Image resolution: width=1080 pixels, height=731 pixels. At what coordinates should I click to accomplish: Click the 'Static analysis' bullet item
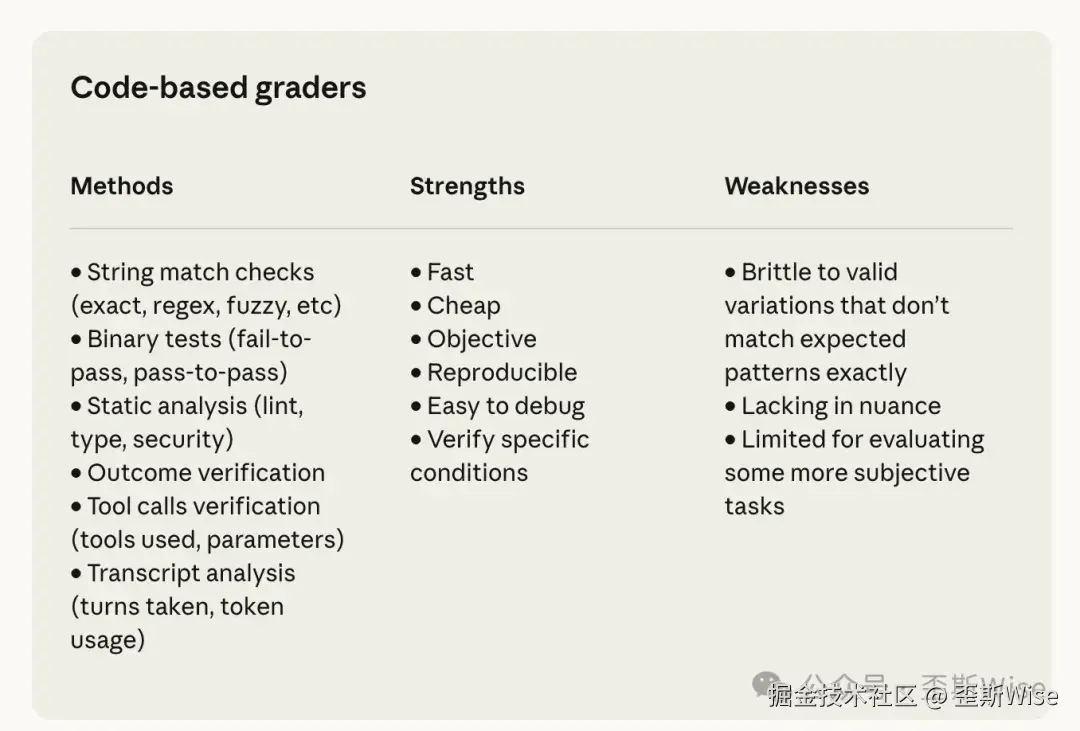(187, 422)
